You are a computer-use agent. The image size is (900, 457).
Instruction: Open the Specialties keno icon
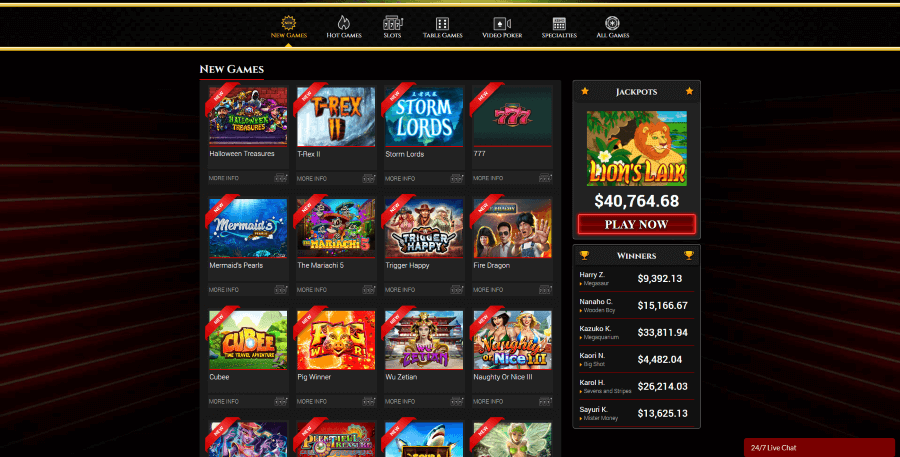[559, 23]
